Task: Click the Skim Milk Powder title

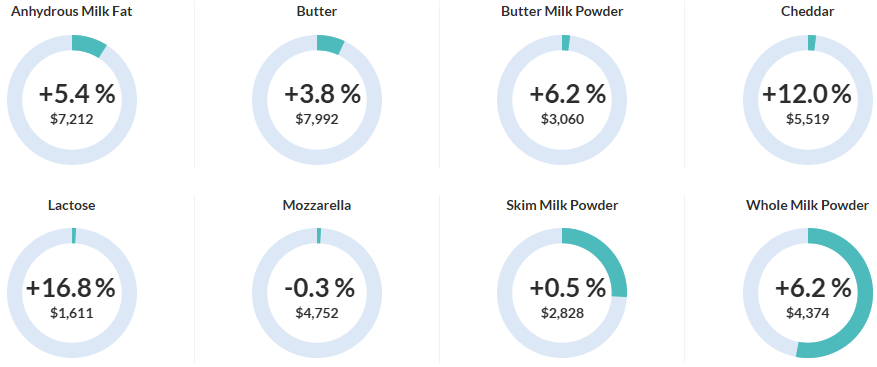Action: coord(562,205)
